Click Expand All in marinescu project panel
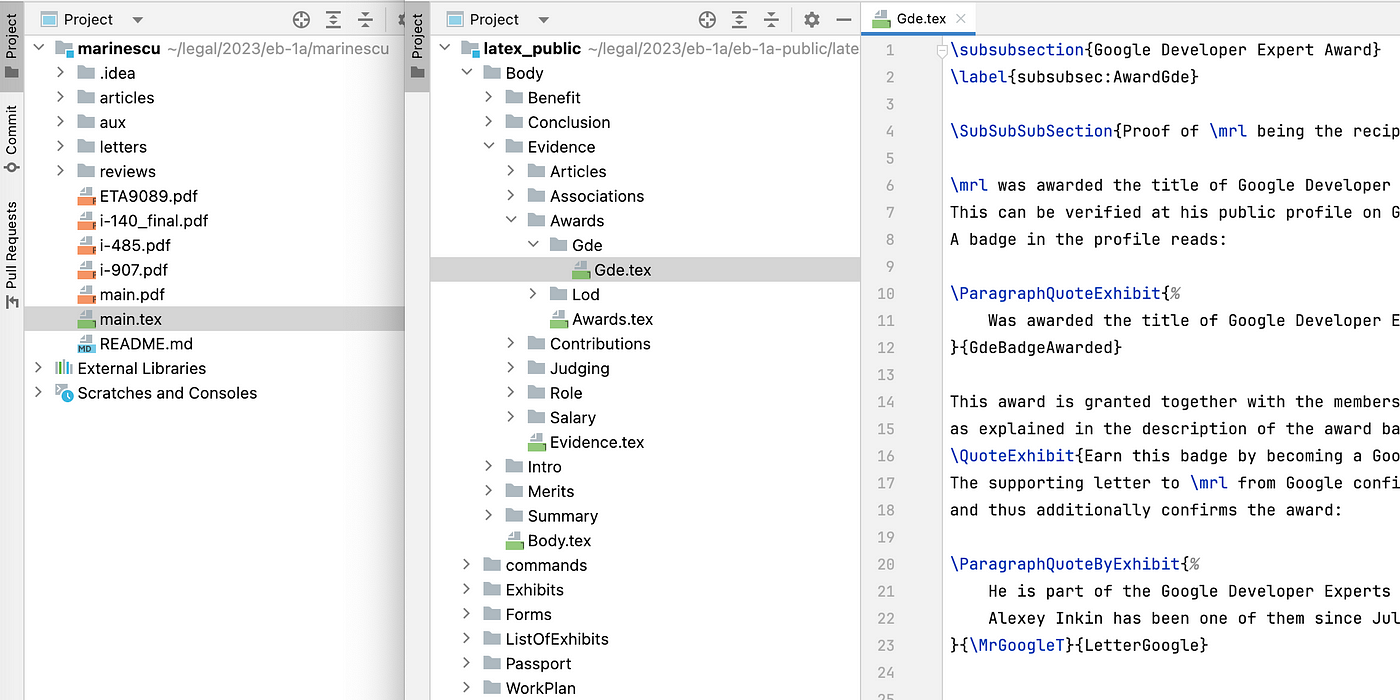This screenshot has height=700, width=1400. click(x=333, y=20)
